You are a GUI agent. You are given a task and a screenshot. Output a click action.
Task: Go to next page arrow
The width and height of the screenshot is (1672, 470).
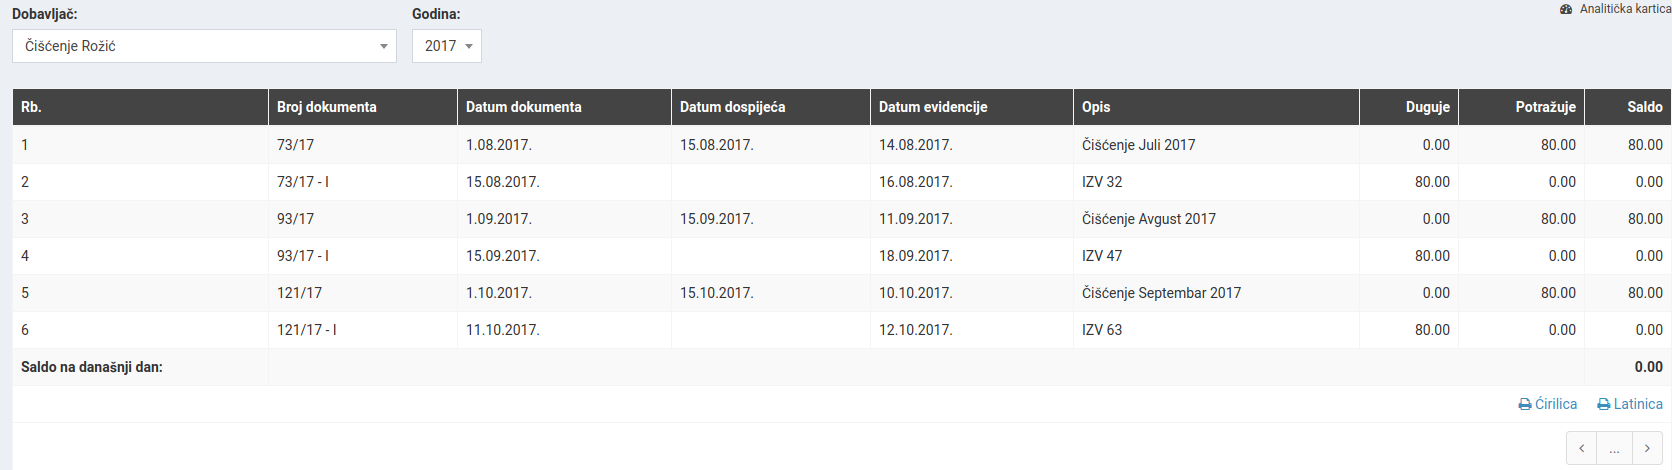pyautogui.click(x=1647, y=449)
